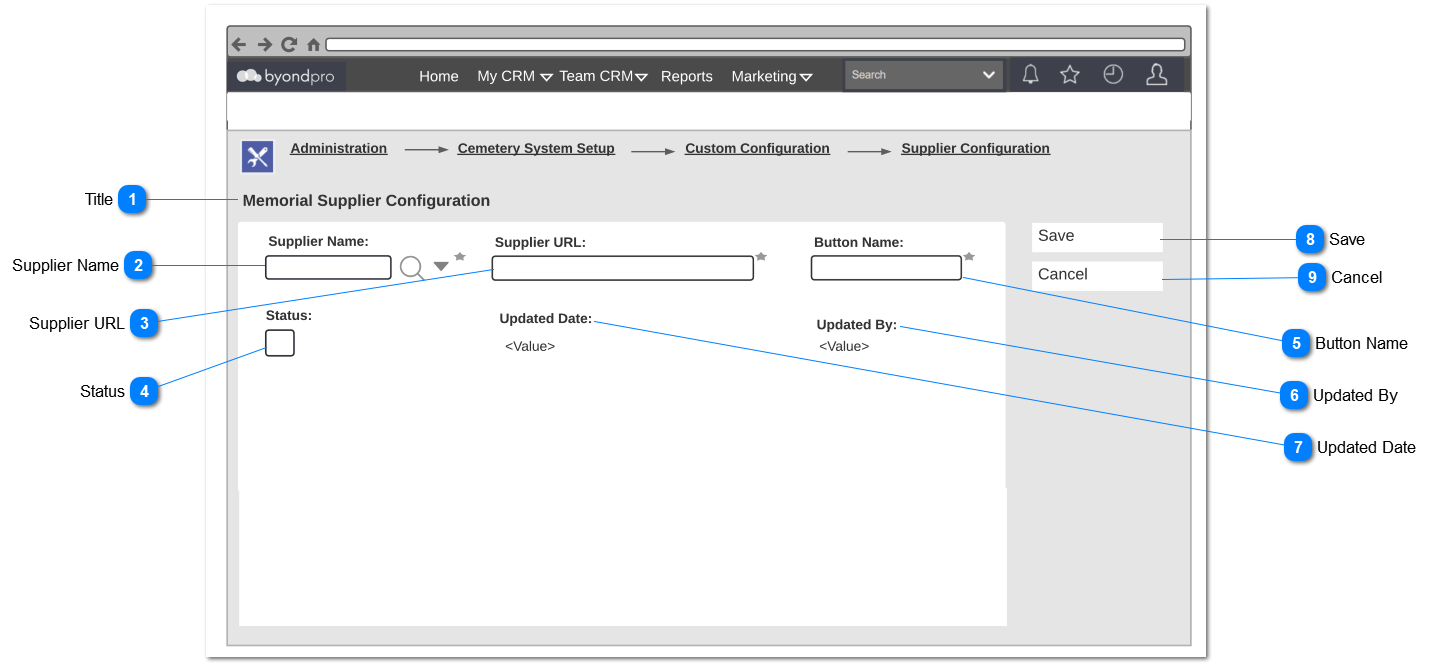1432x666 pixels.
Task: Click the Status label
Action: pyautogui.click(x=289, y=315)
